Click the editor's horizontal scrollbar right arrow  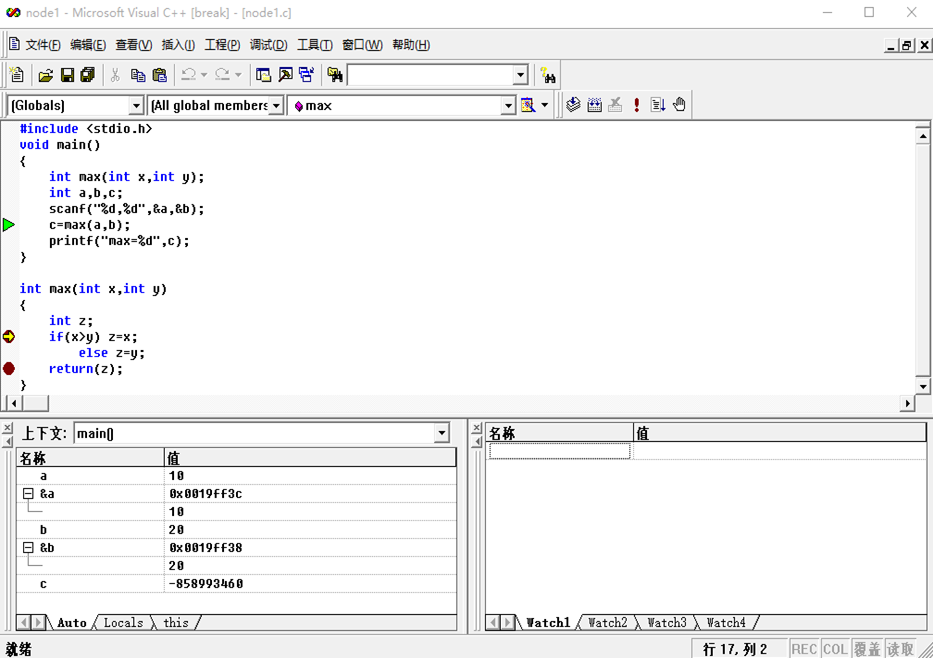[x=907, y=403]
